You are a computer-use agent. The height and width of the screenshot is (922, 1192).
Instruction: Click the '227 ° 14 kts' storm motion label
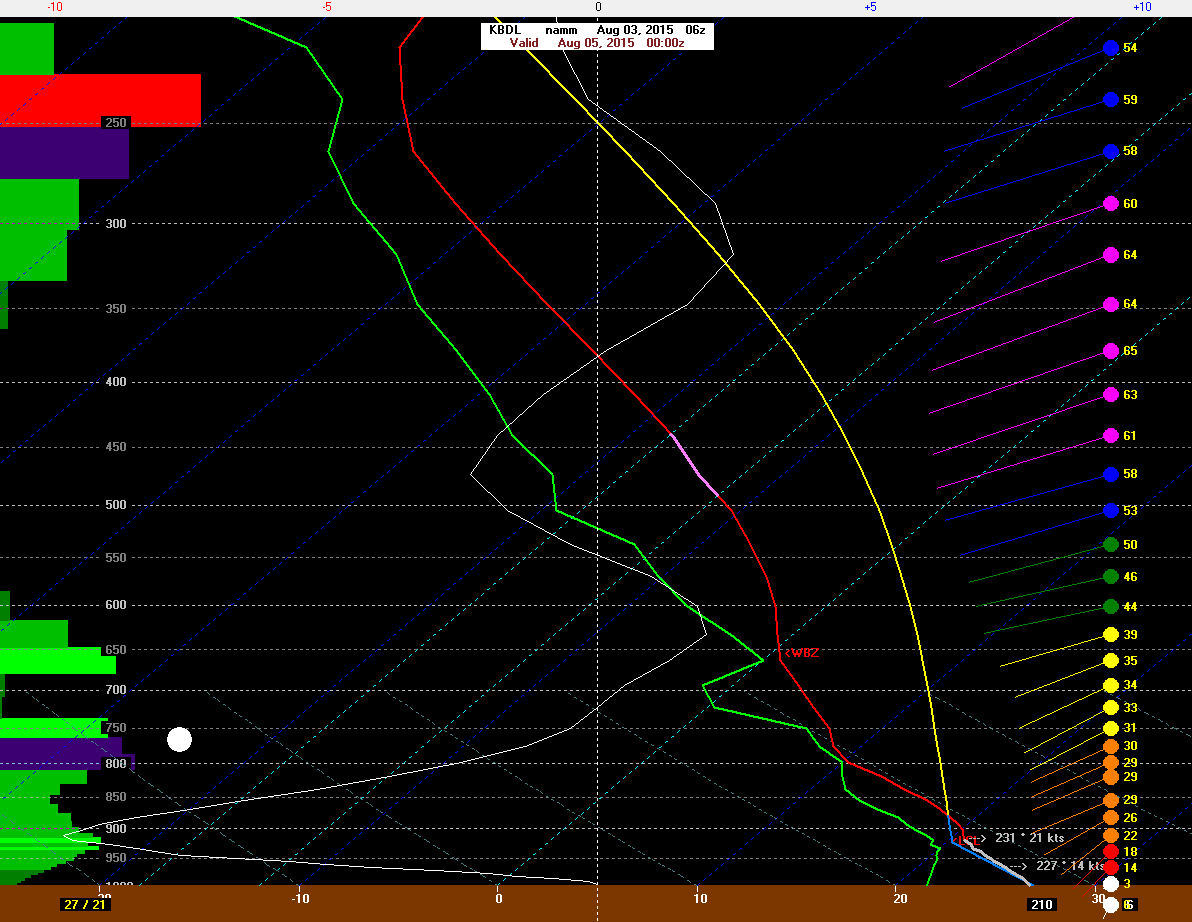1070,866
